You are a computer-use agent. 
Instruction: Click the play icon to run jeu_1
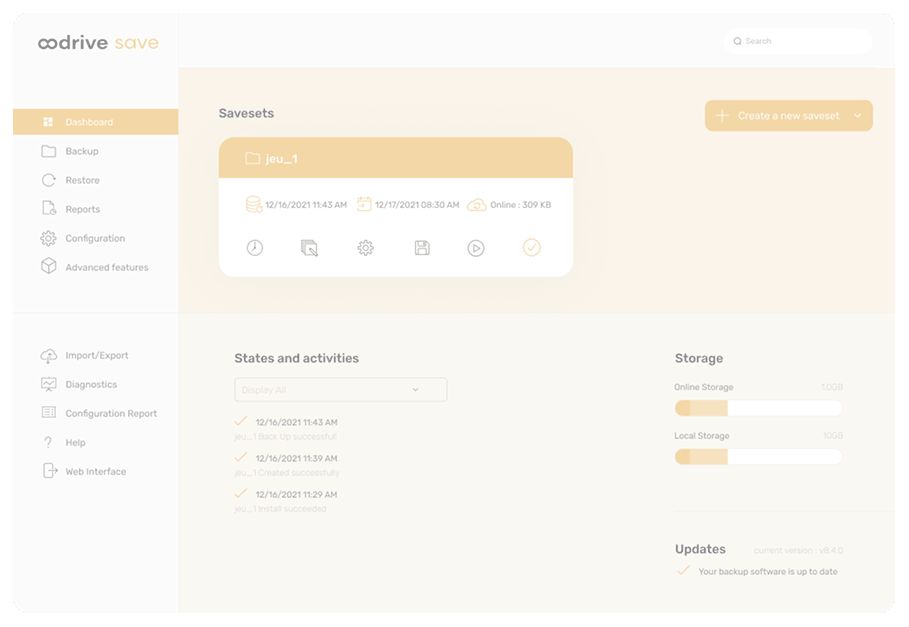pos(476,248)
